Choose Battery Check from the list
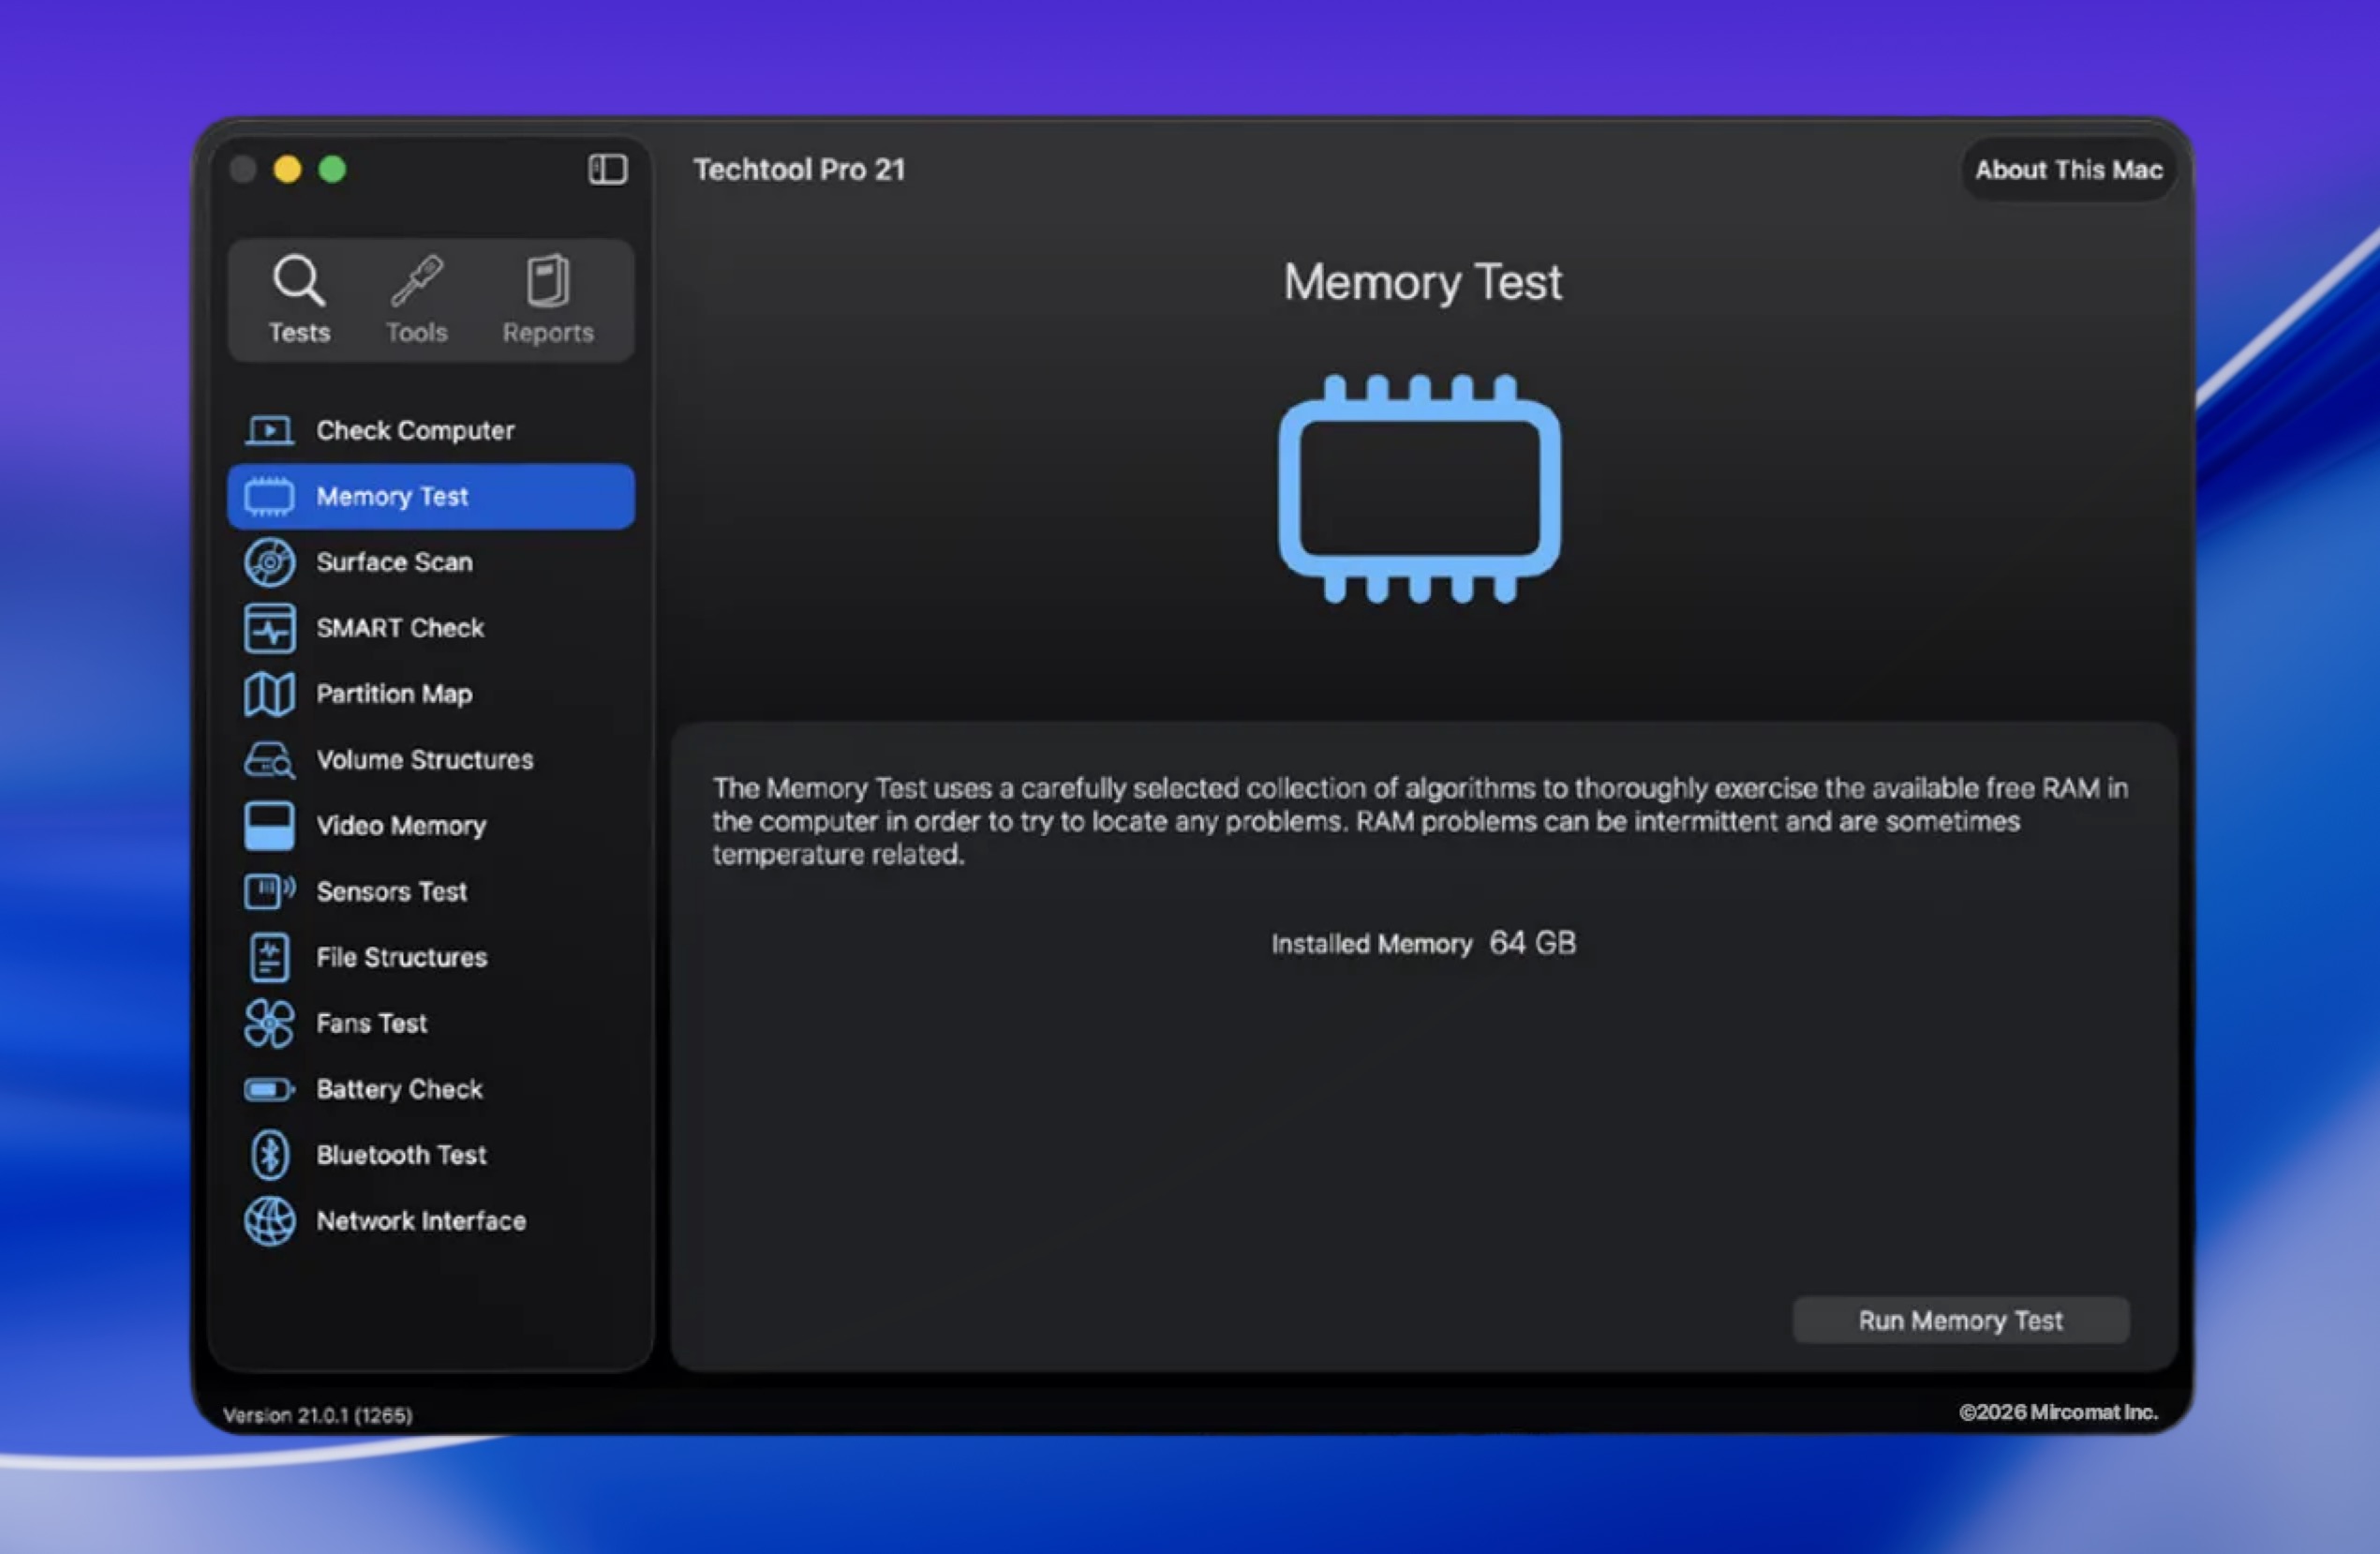 (x=430, y=1089)
